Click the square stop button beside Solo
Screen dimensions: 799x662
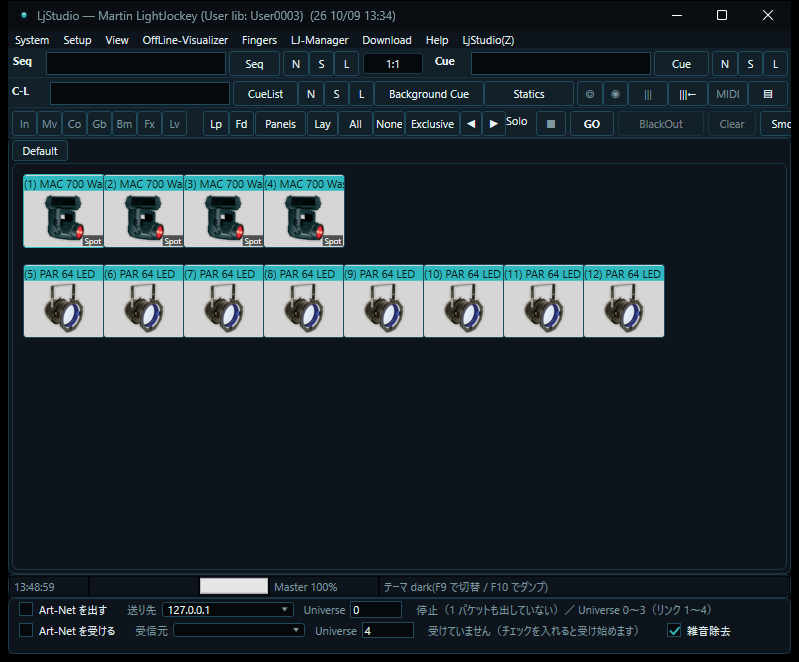click(551, 124)
